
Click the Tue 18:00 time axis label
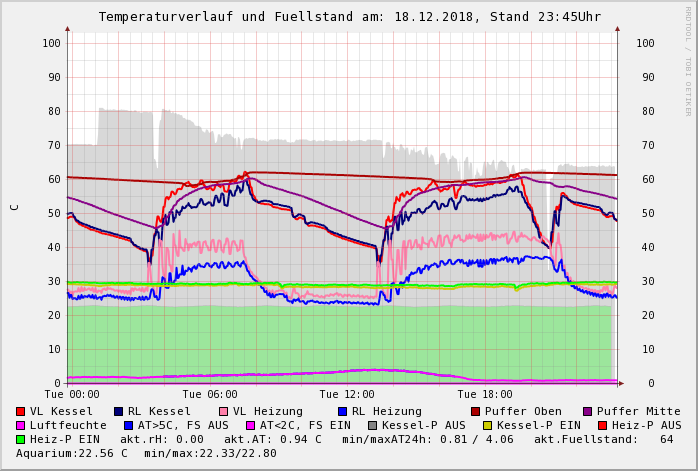(x=484, y=395)
